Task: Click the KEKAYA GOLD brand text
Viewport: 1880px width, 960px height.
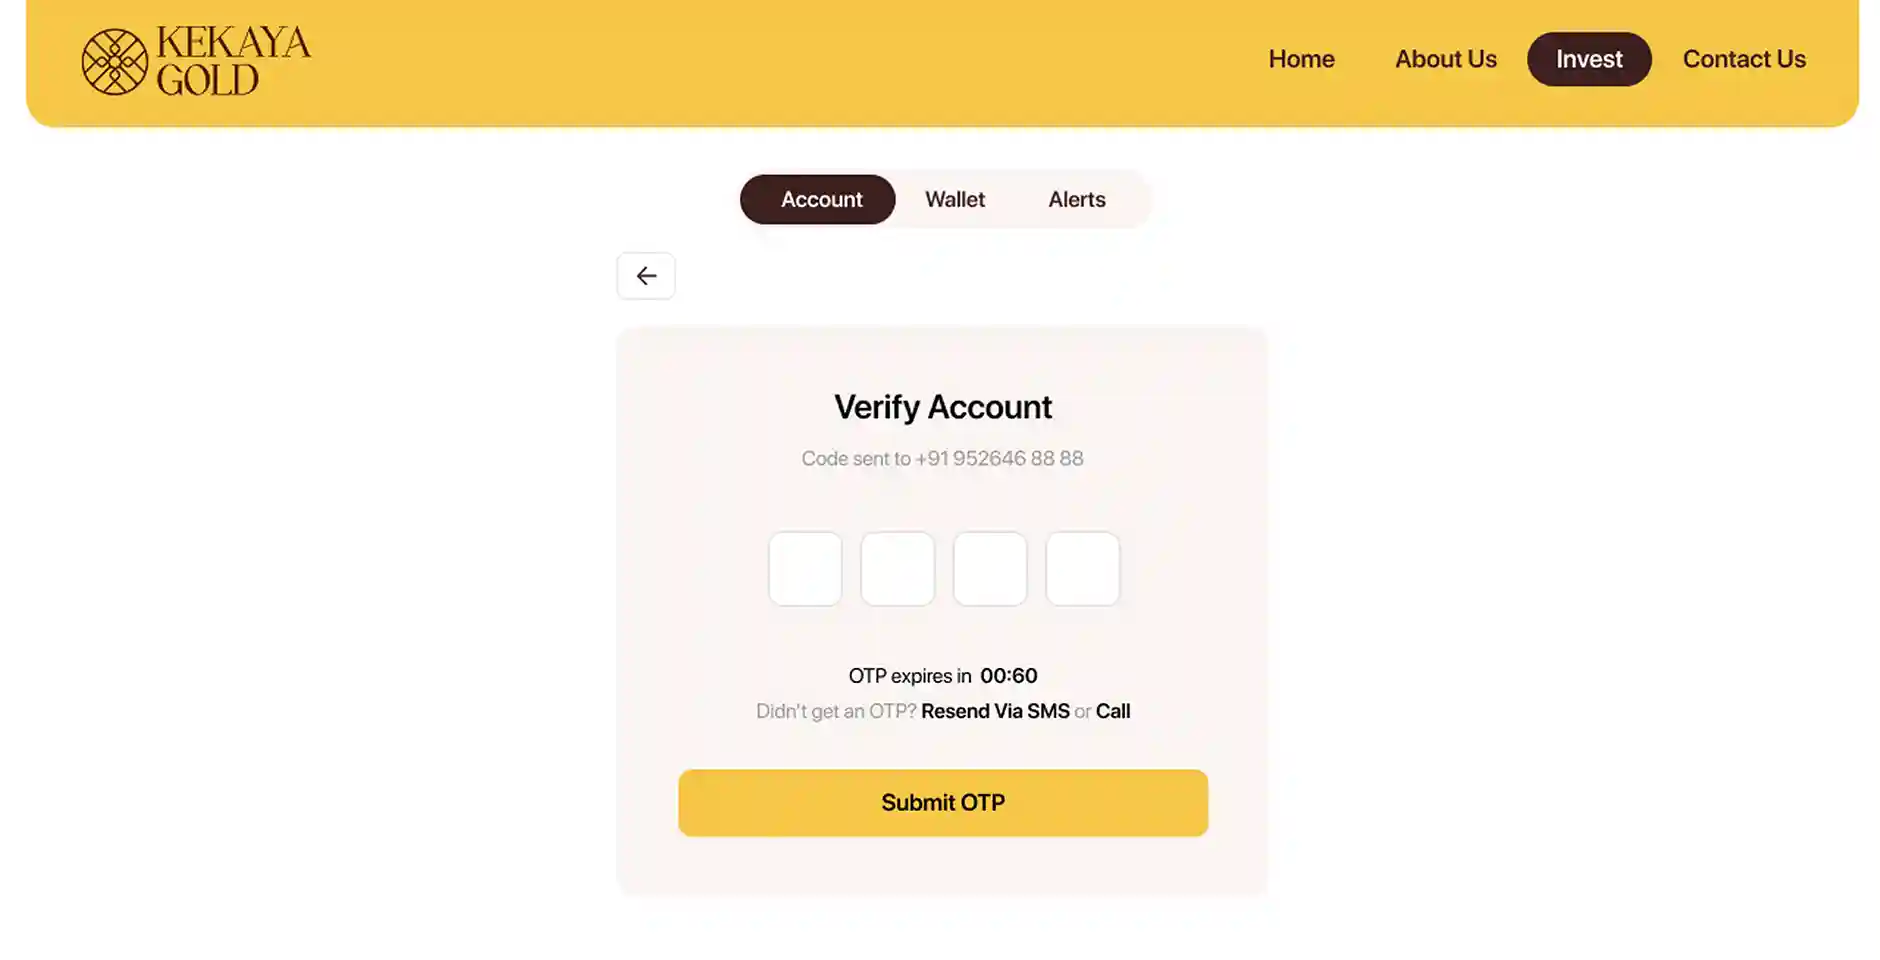Action: click(x=233, y=61)
